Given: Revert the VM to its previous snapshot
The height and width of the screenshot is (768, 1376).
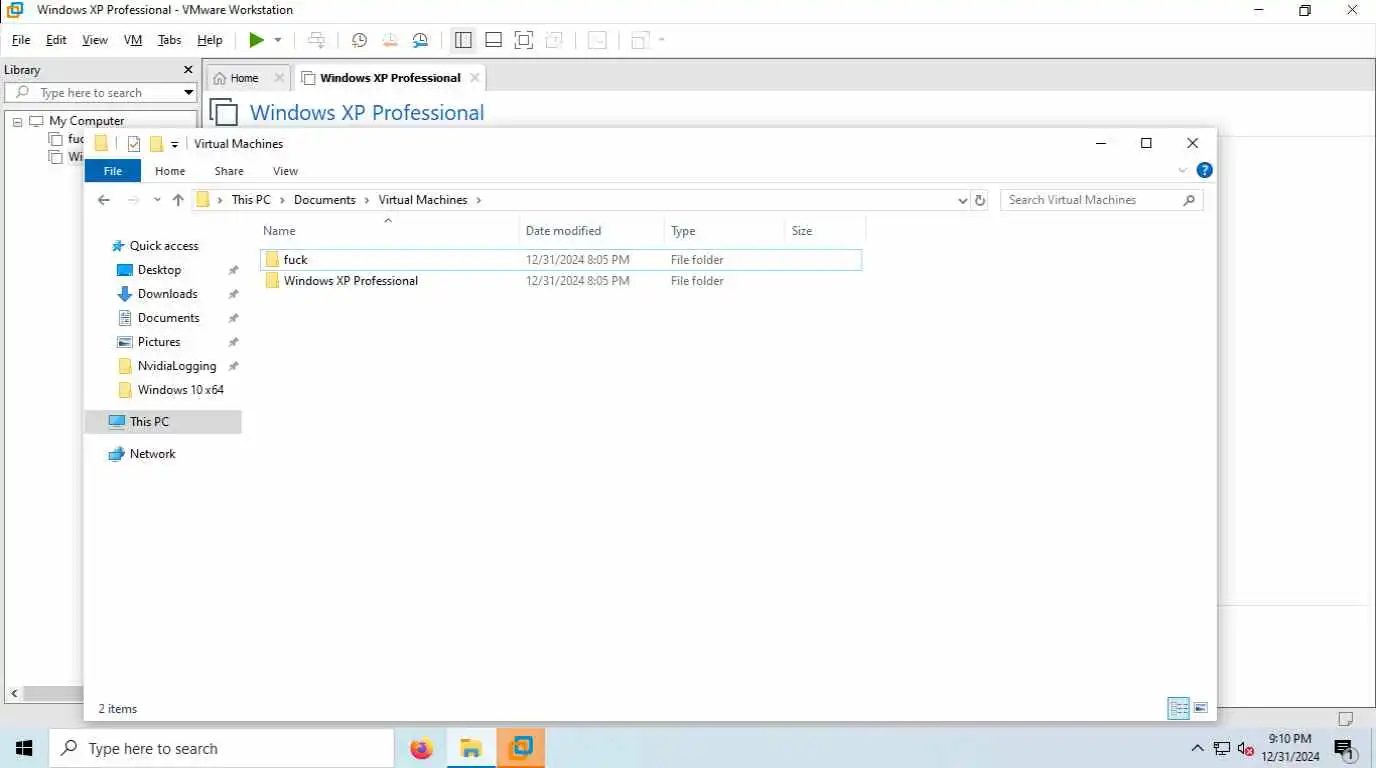Looking at the screenshot, I should click(x=389, y=40).
